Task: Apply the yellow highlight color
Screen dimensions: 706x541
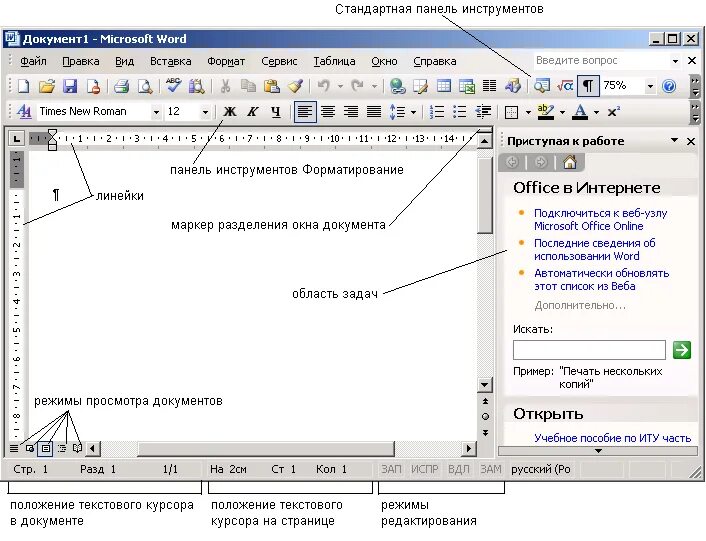Action: [546, 111]
